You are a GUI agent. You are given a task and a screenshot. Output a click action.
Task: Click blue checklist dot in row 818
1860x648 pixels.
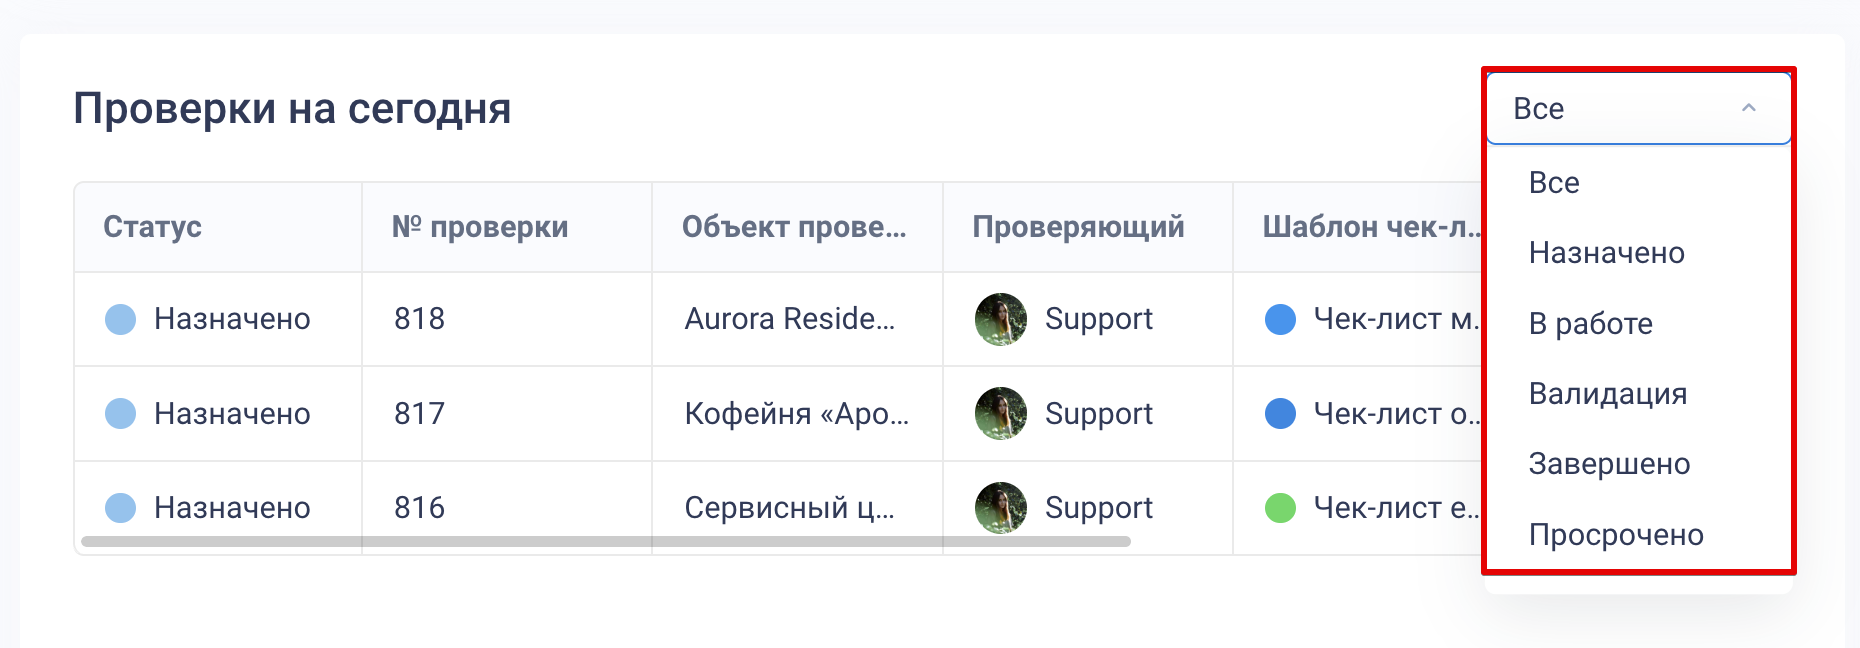pyautogui.click(x=1280, y=319)
